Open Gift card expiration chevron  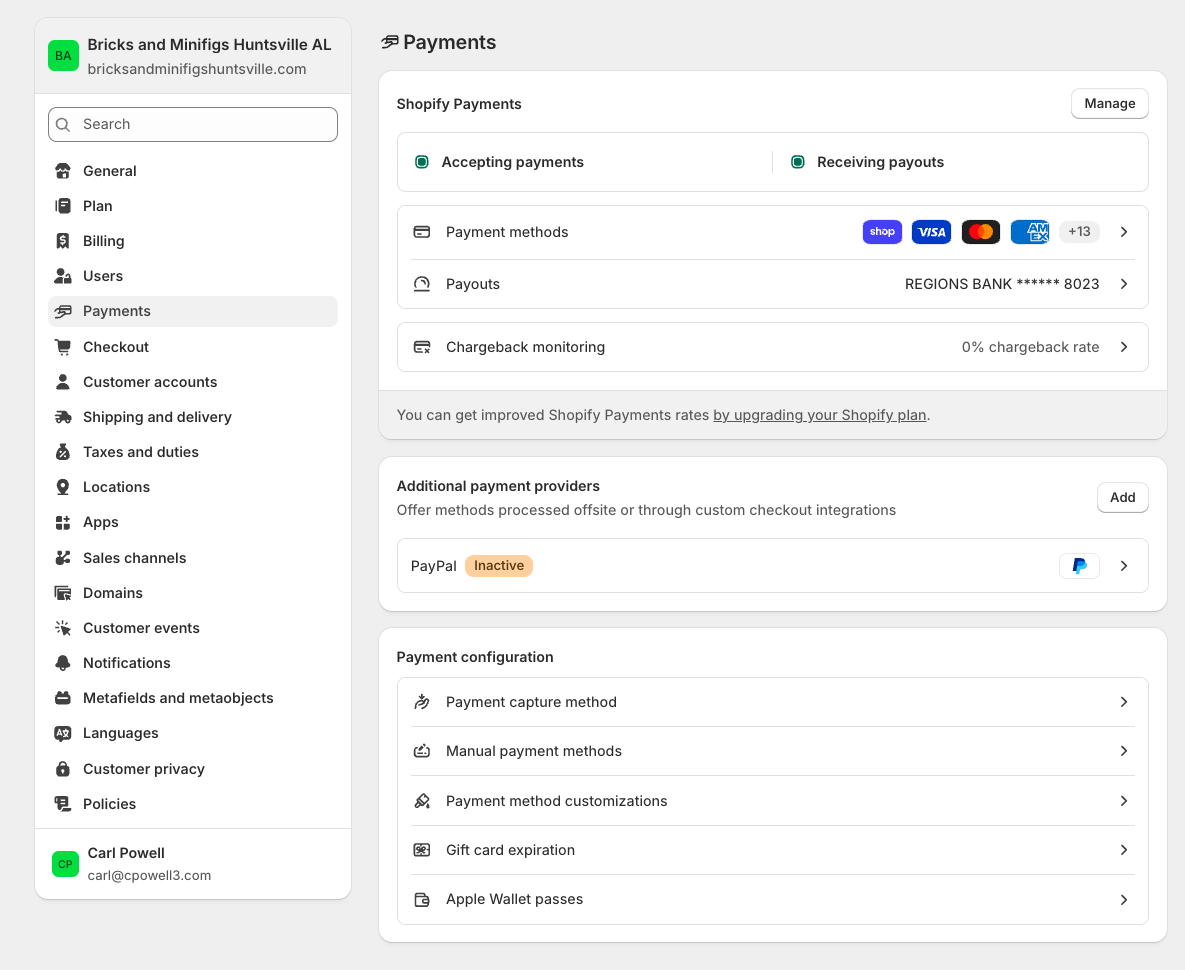coord(1124,850)
